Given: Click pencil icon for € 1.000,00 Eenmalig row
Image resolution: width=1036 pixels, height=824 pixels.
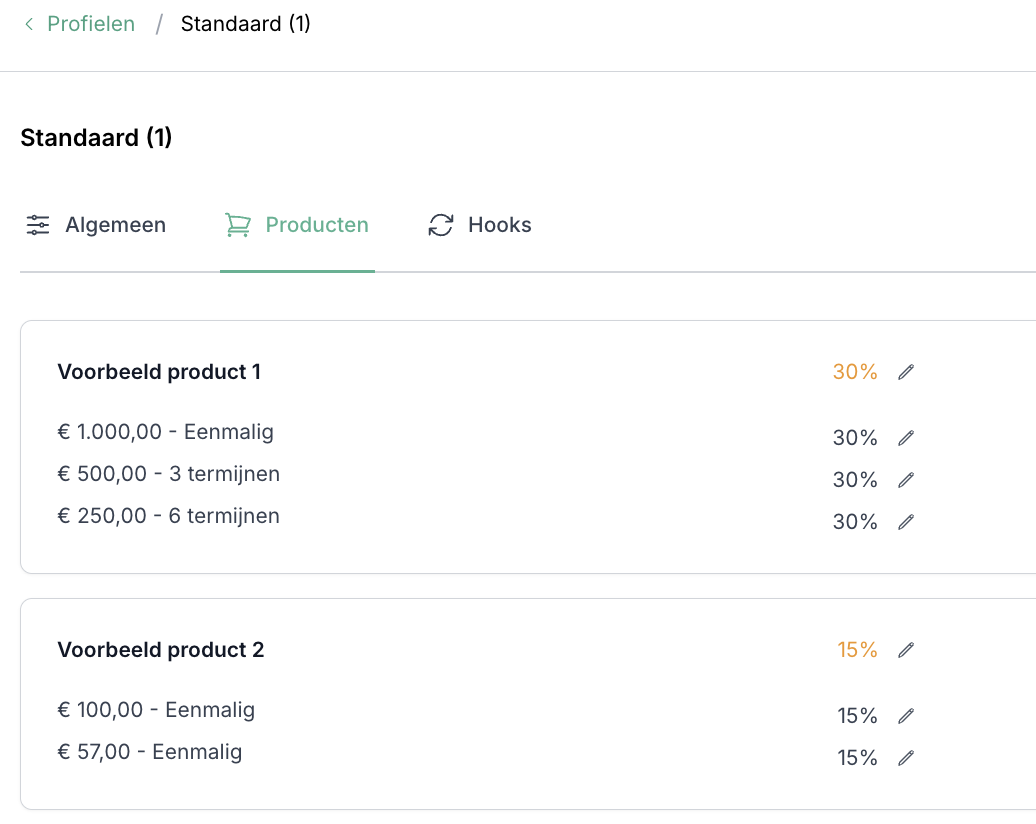Looking at the screenshot, I should pos(906,438).
